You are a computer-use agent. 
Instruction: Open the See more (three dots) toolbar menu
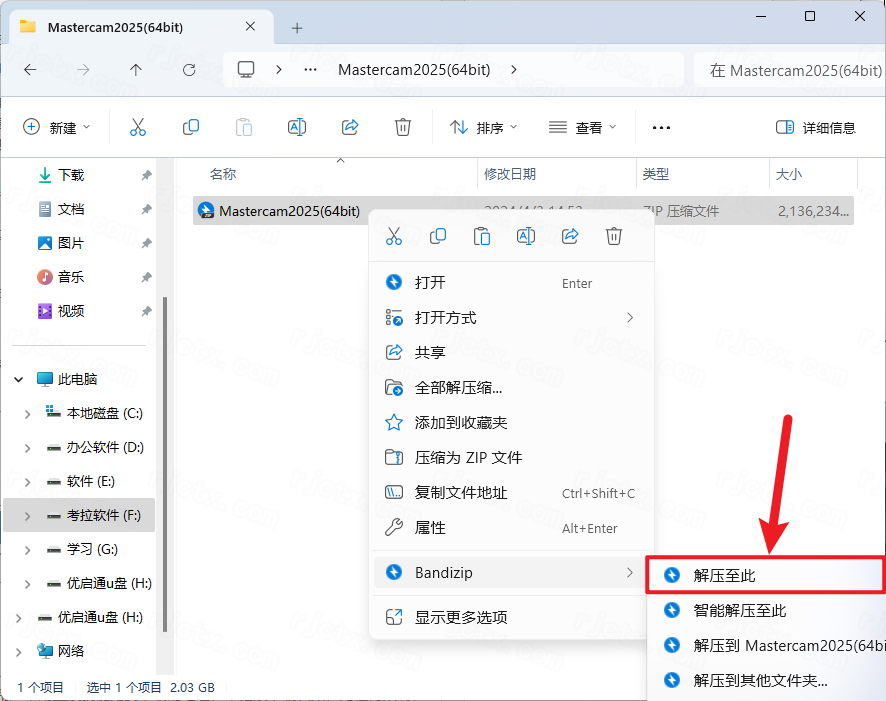tap(661, 128)
